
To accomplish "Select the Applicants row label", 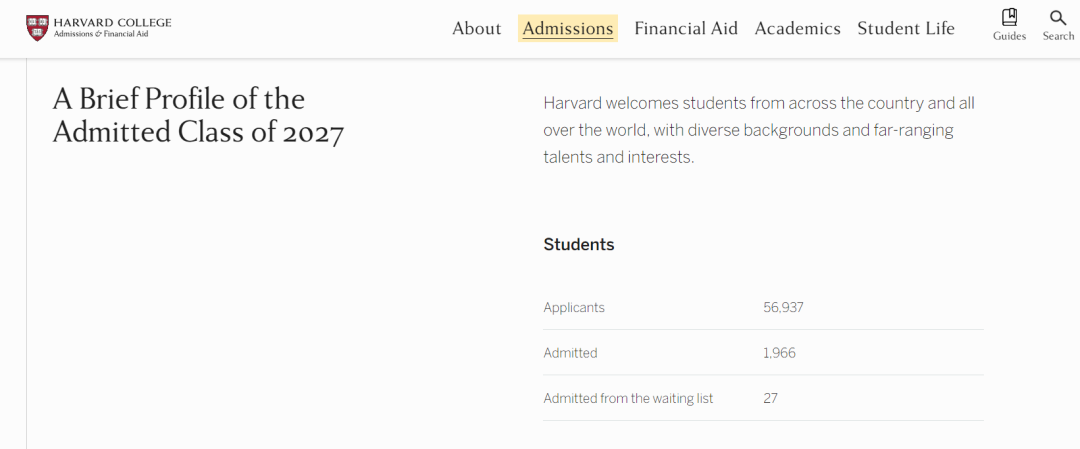I will (574, 307).
